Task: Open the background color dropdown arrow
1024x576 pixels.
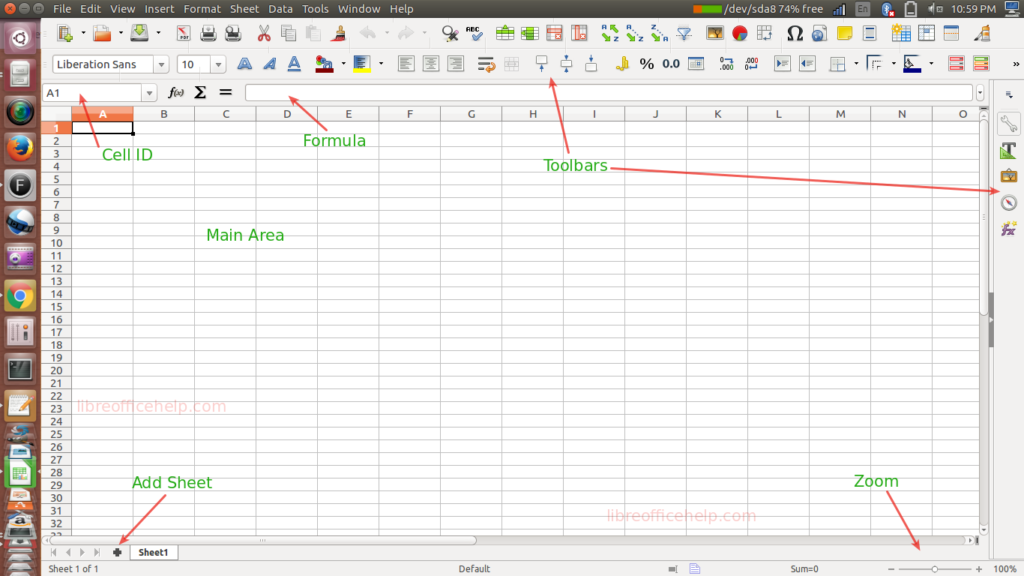Action: point(381,63)
